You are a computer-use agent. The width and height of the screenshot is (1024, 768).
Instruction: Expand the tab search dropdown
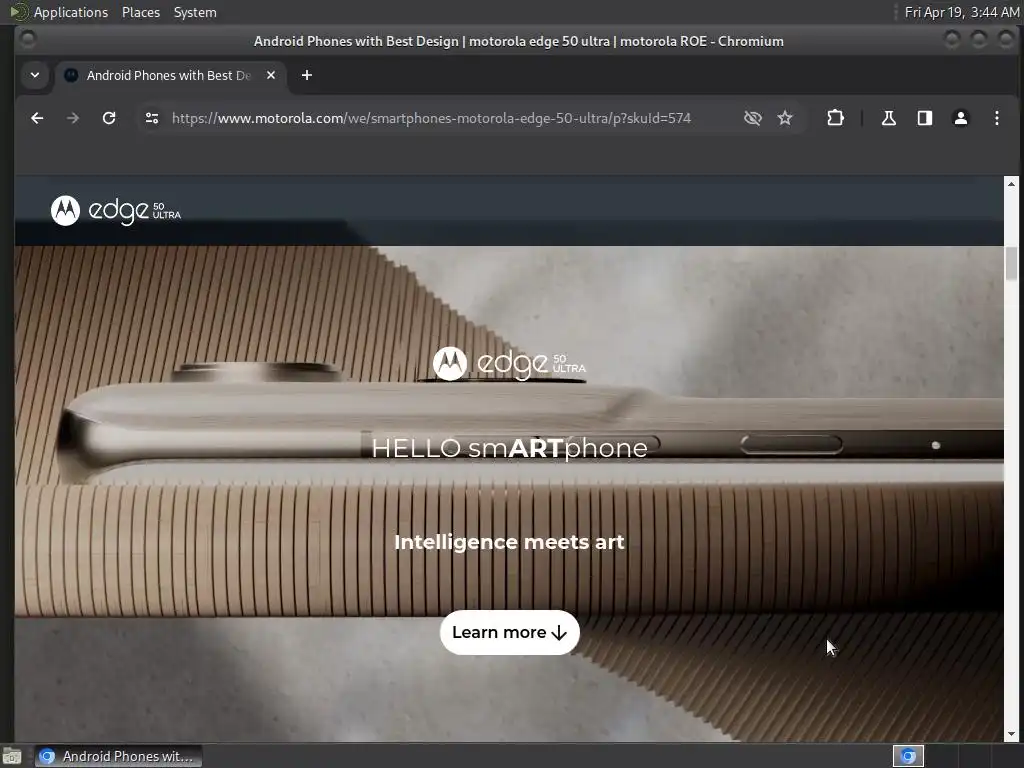[x=35, y=75]
